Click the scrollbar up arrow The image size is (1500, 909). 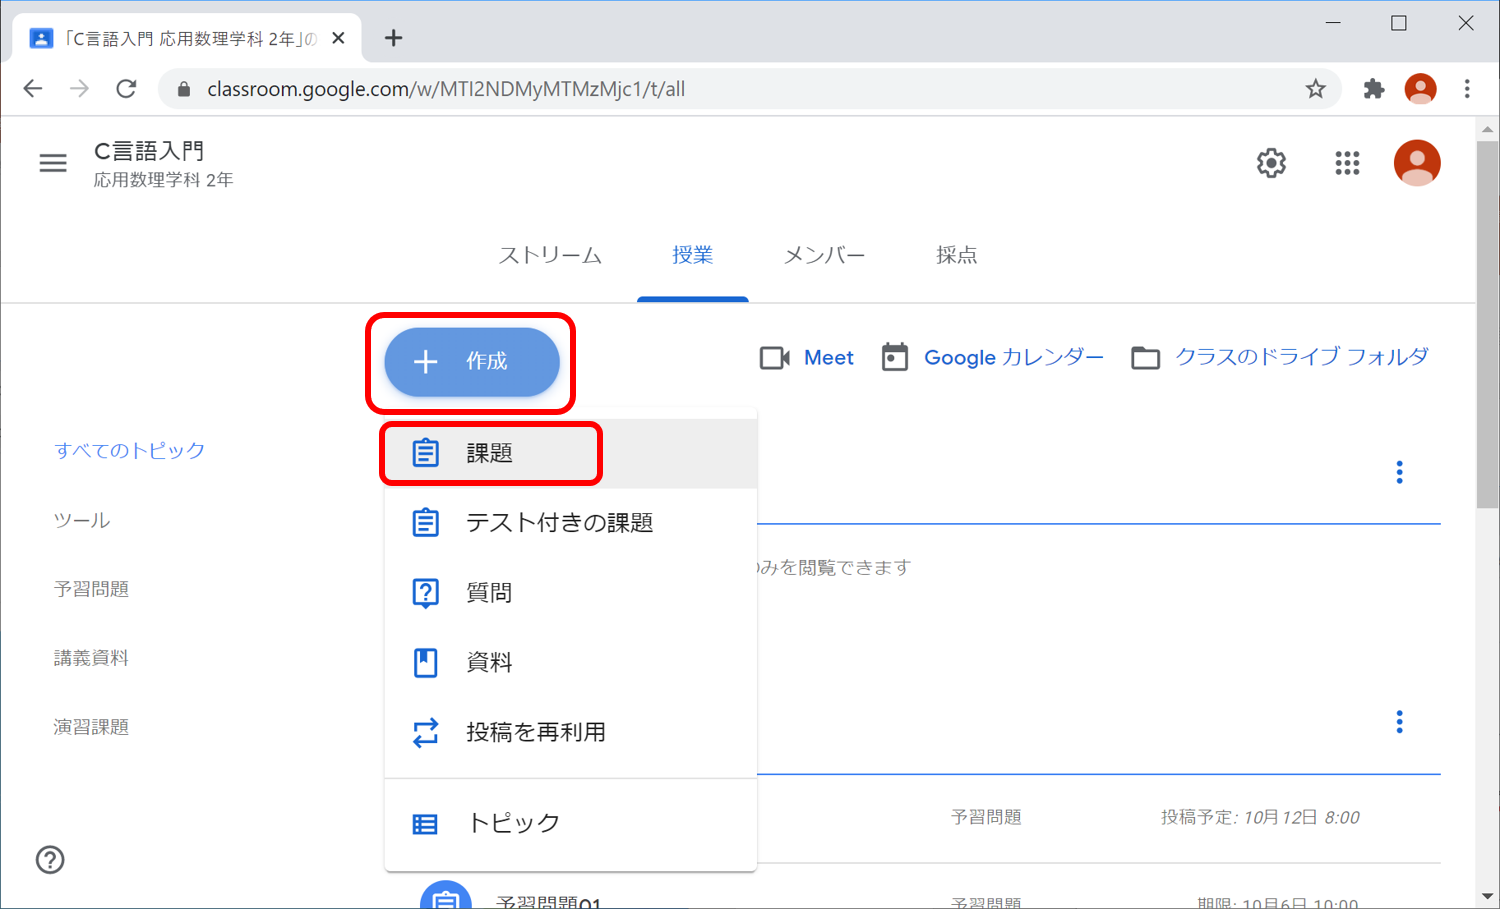pos(1487,129)
